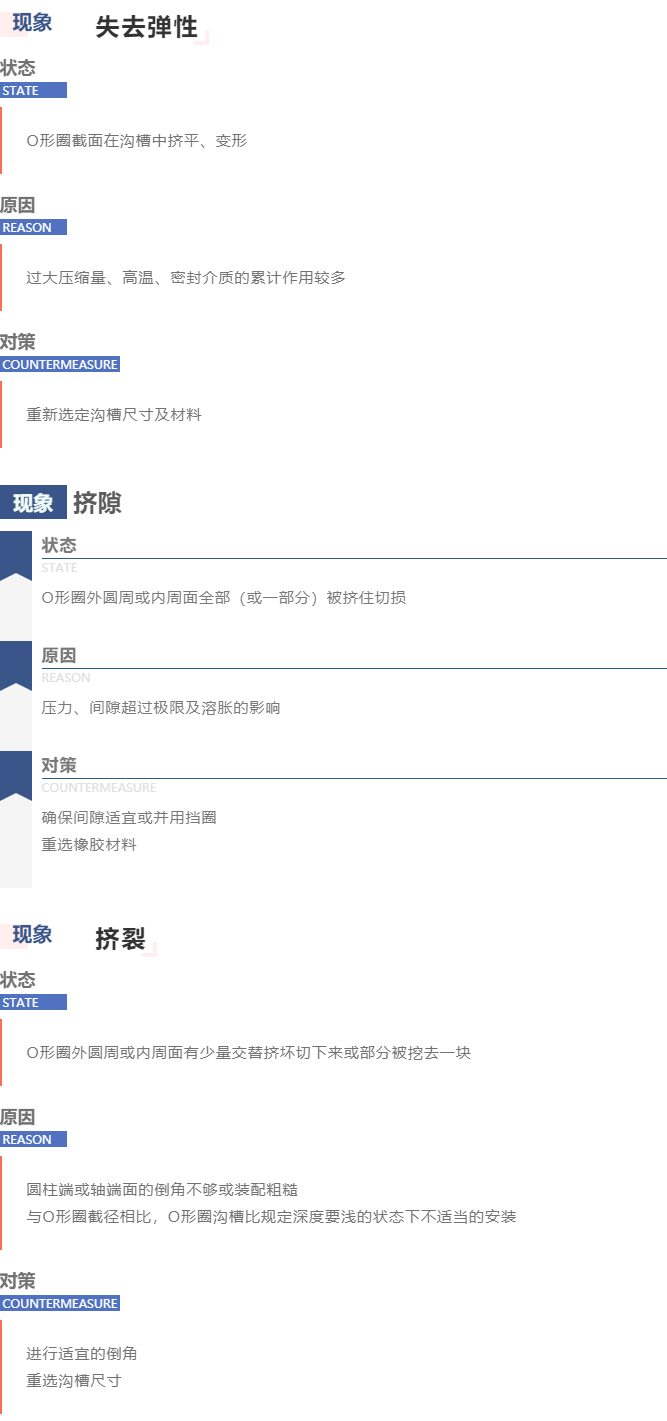Click the STATE badge under 失去弹性
The width and height of the screenshot is (667, 1421).
point(33,90)
